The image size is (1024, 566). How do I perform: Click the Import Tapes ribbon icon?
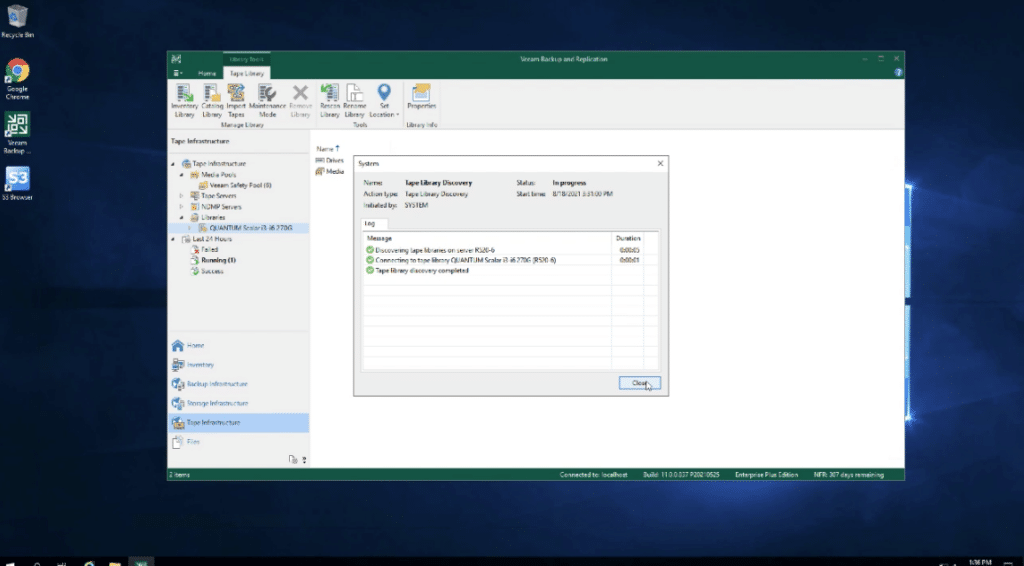(x=236, y=101)
